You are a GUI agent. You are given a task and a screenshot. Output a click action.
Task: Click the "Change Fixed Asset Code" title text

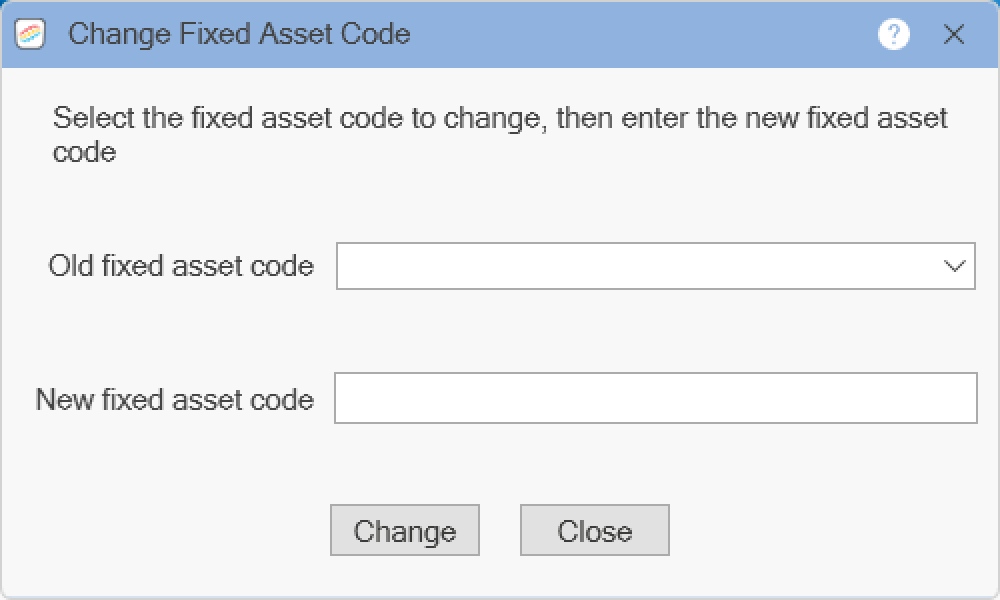point(239,35)
